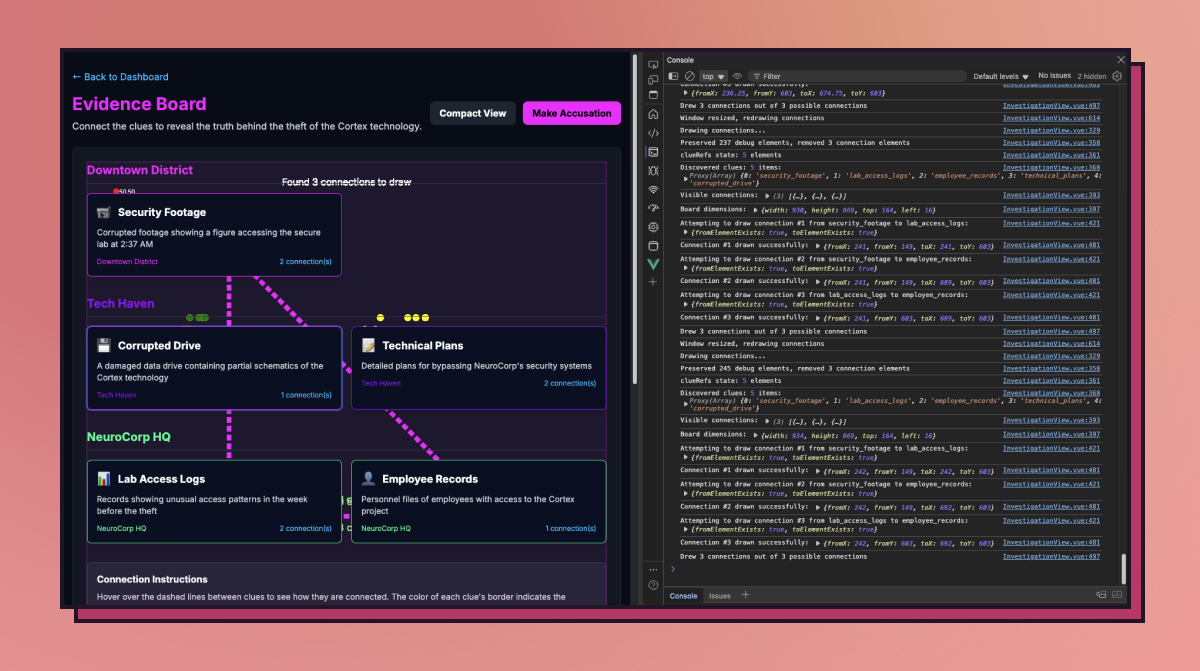Open the help icon at sidebar bottom

652,583
